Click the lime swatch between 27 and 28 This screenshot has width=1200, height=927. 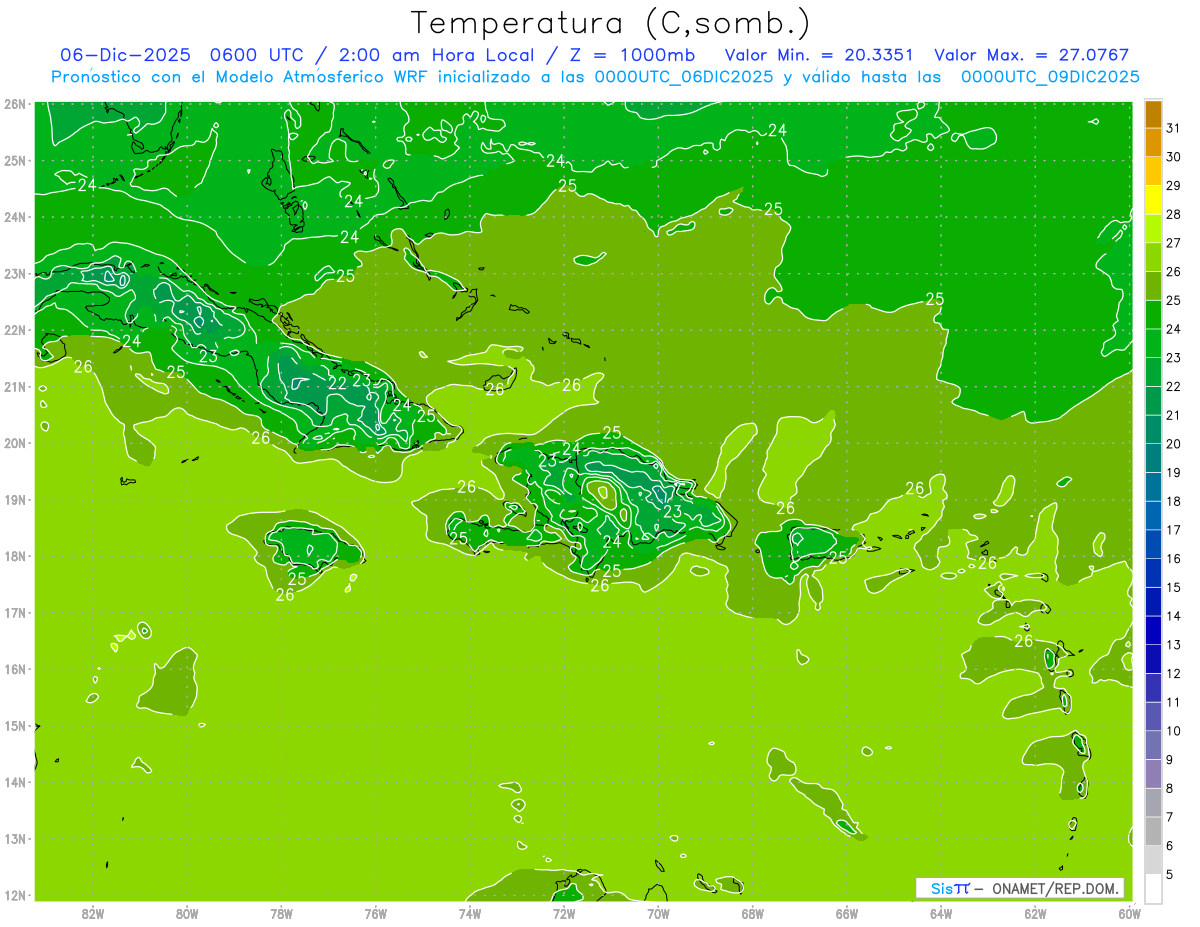click(1153, 229)
